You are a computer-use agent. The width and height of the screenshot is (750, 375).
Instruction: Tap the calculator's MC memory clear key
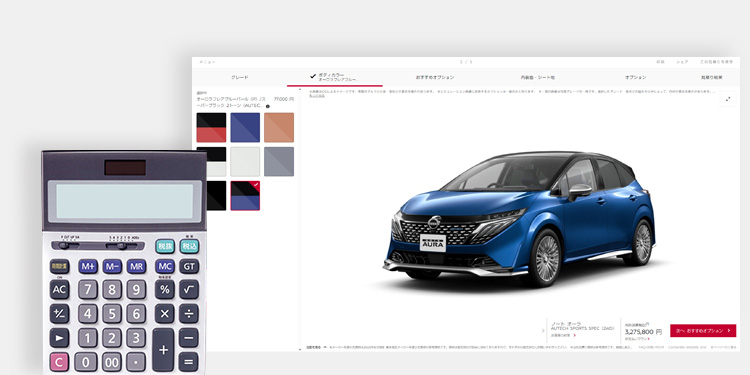click(x=165, y=266)
